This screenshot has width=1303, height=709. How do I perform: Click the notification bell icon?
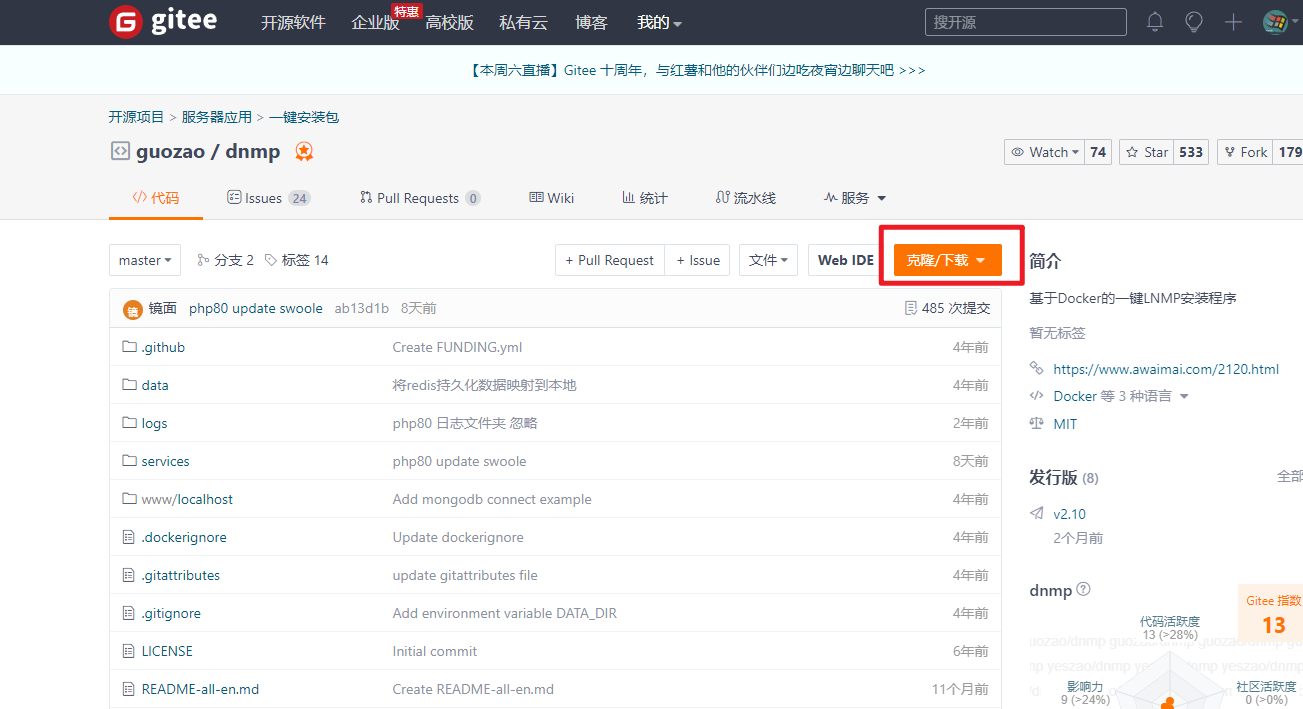tap(1154, 21)
